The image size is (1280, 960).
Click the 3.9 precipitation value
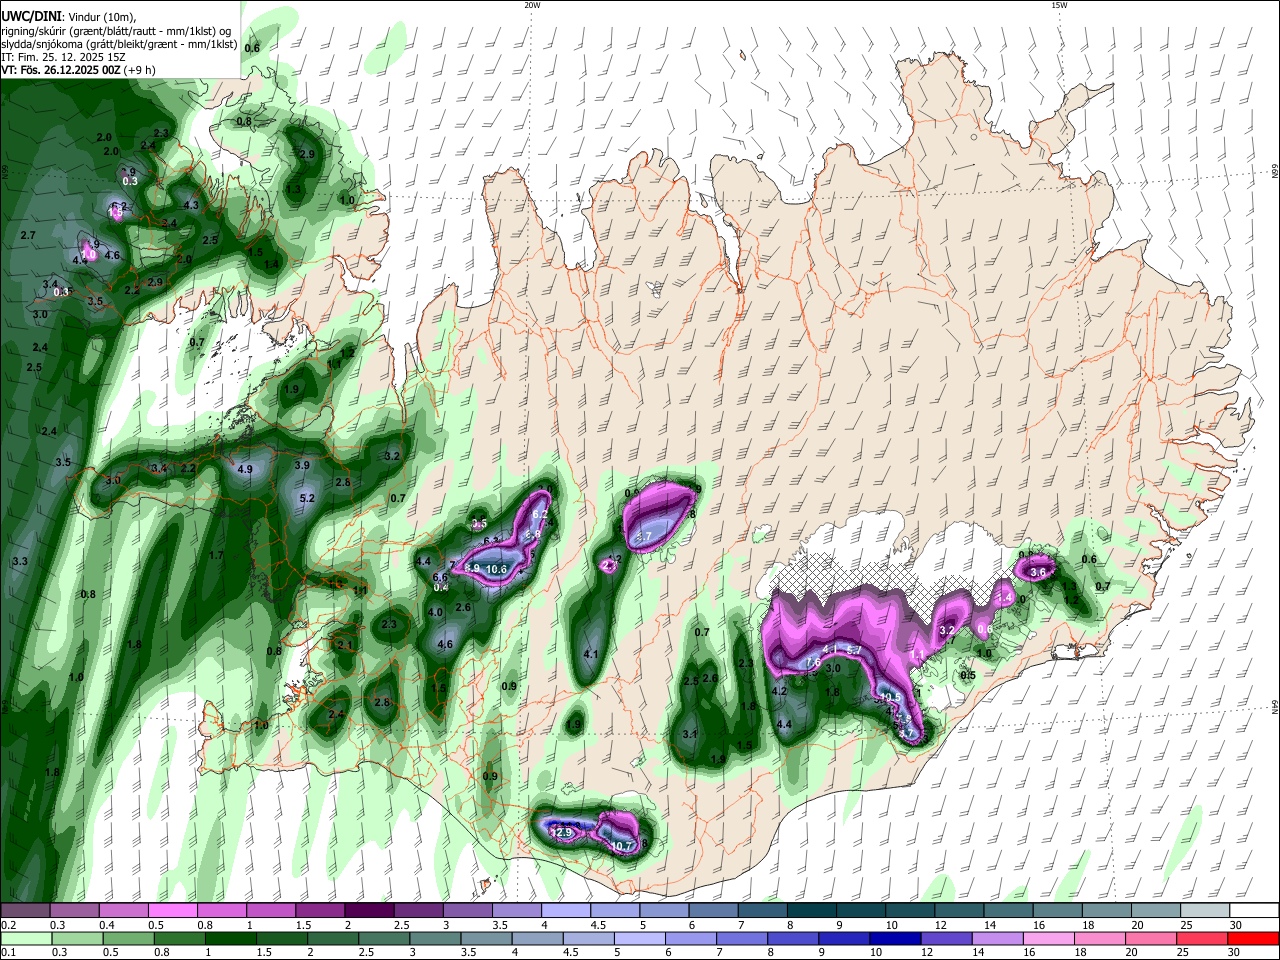[x=302, y=465]
